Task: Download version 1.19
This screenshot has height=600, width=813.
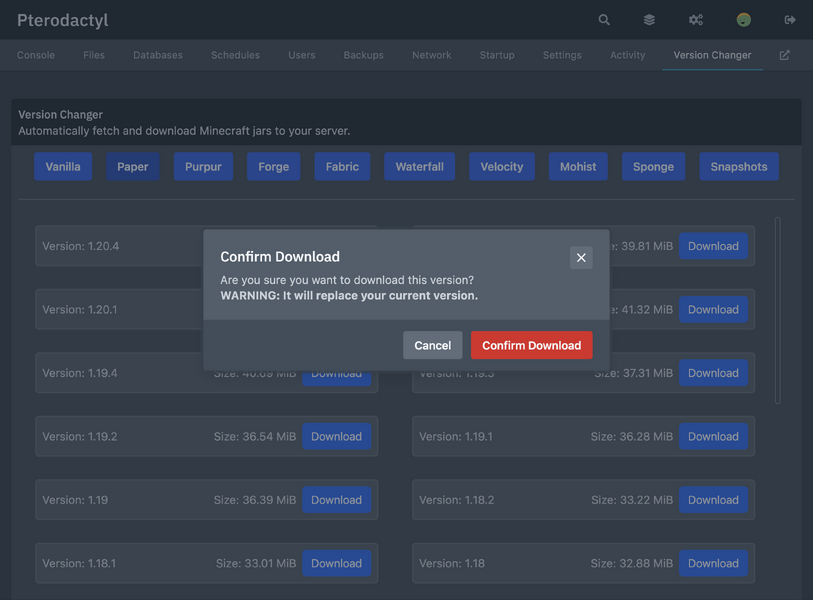Action: (x=337, y=500)
